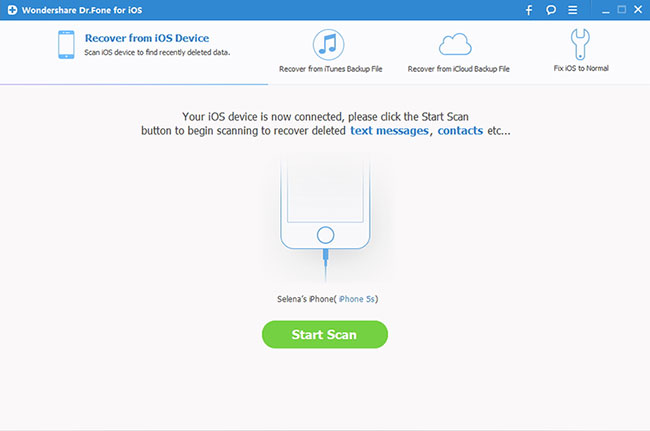Click the Facebook icon in title bar
The width and height of the screenshot is (650, 431).
tap(529, 10)
